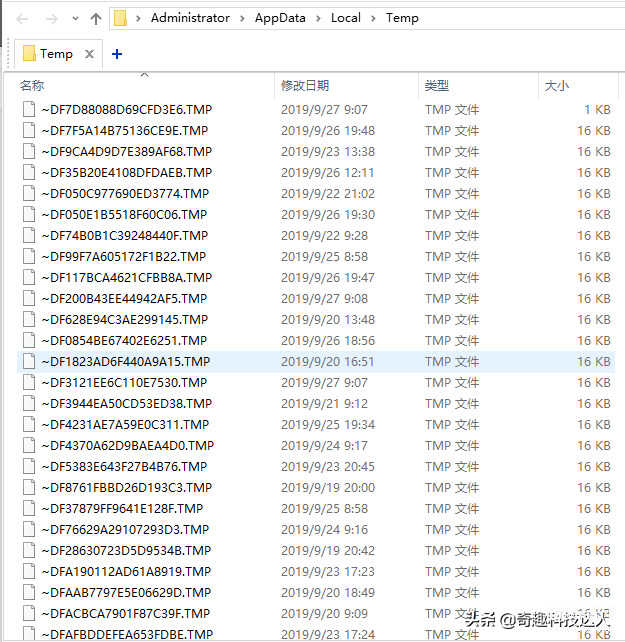Click the folder icon in address bar

click(x=121, y=18)
